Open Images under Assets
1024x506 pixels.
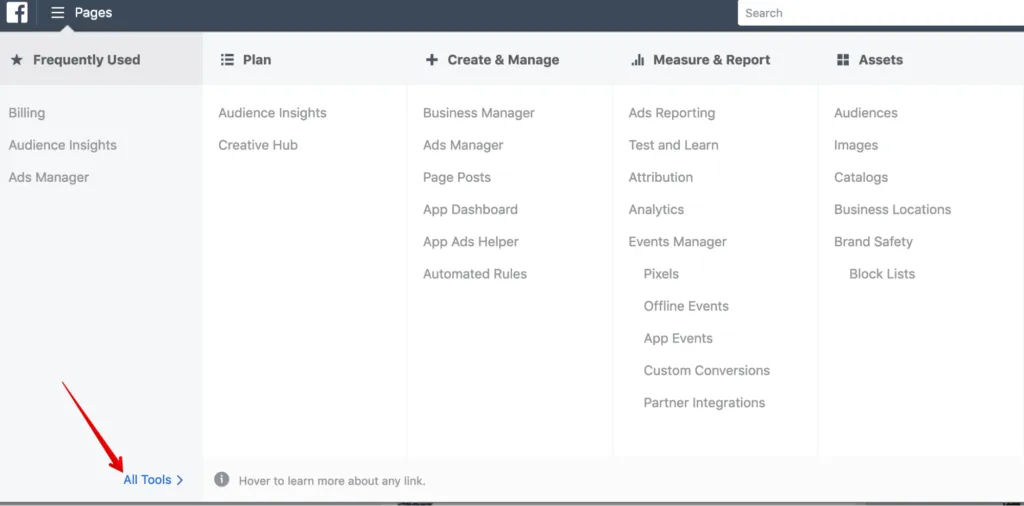[856, 145]
